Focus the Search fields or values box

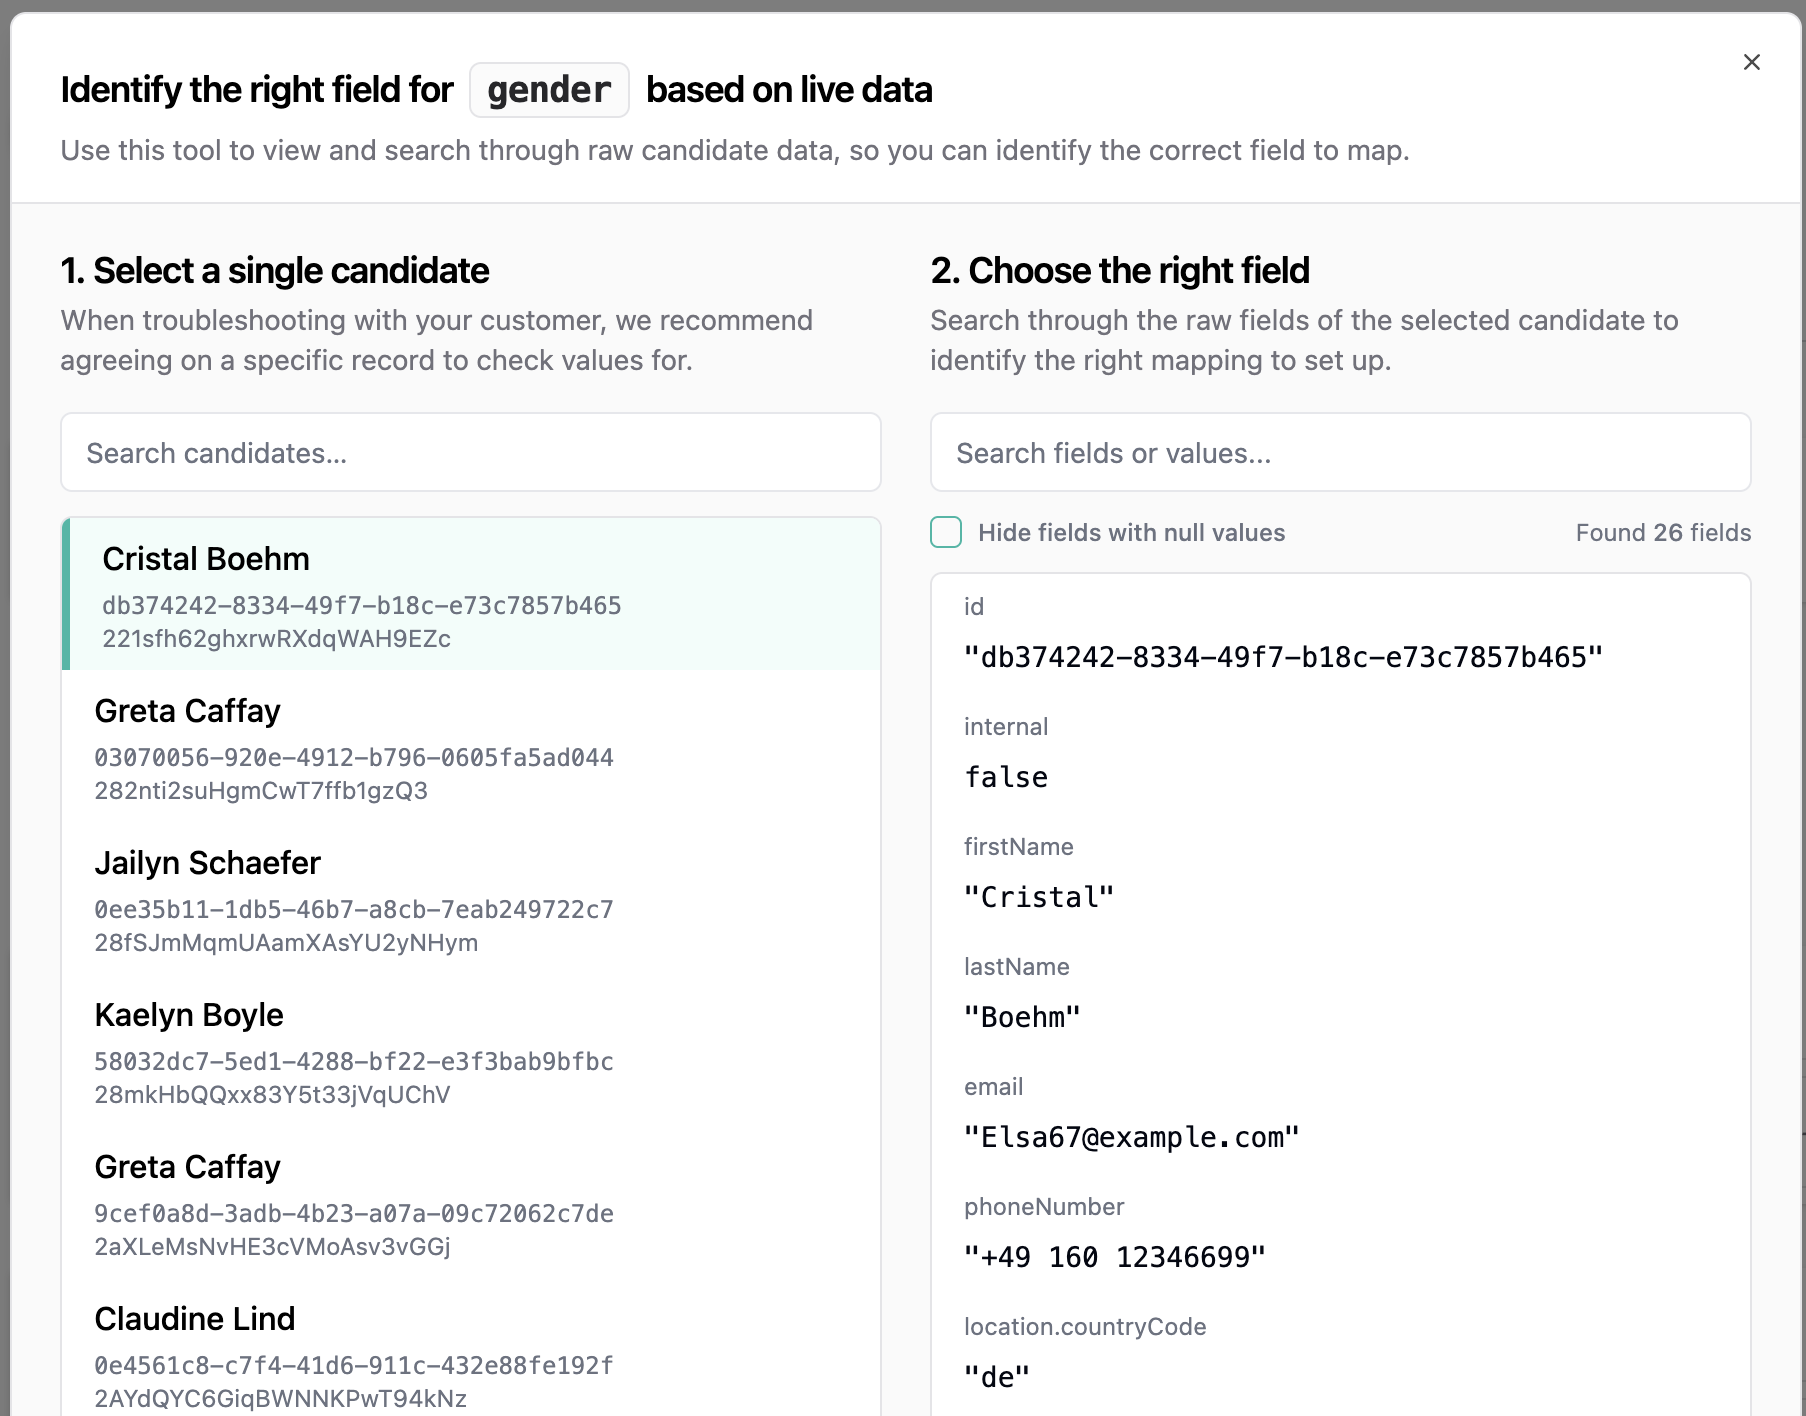[x=1340, y=453]
